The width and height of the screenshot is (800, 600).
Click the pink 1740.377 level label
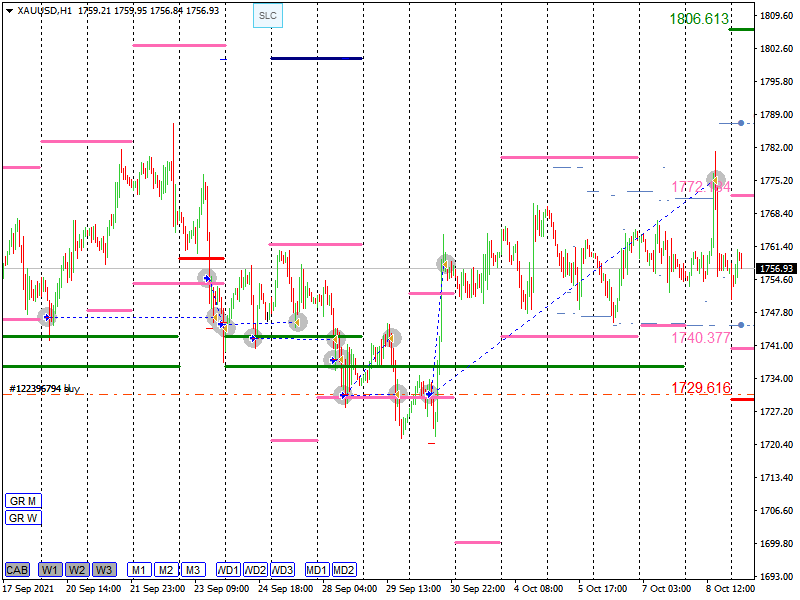tap(701, 338)
